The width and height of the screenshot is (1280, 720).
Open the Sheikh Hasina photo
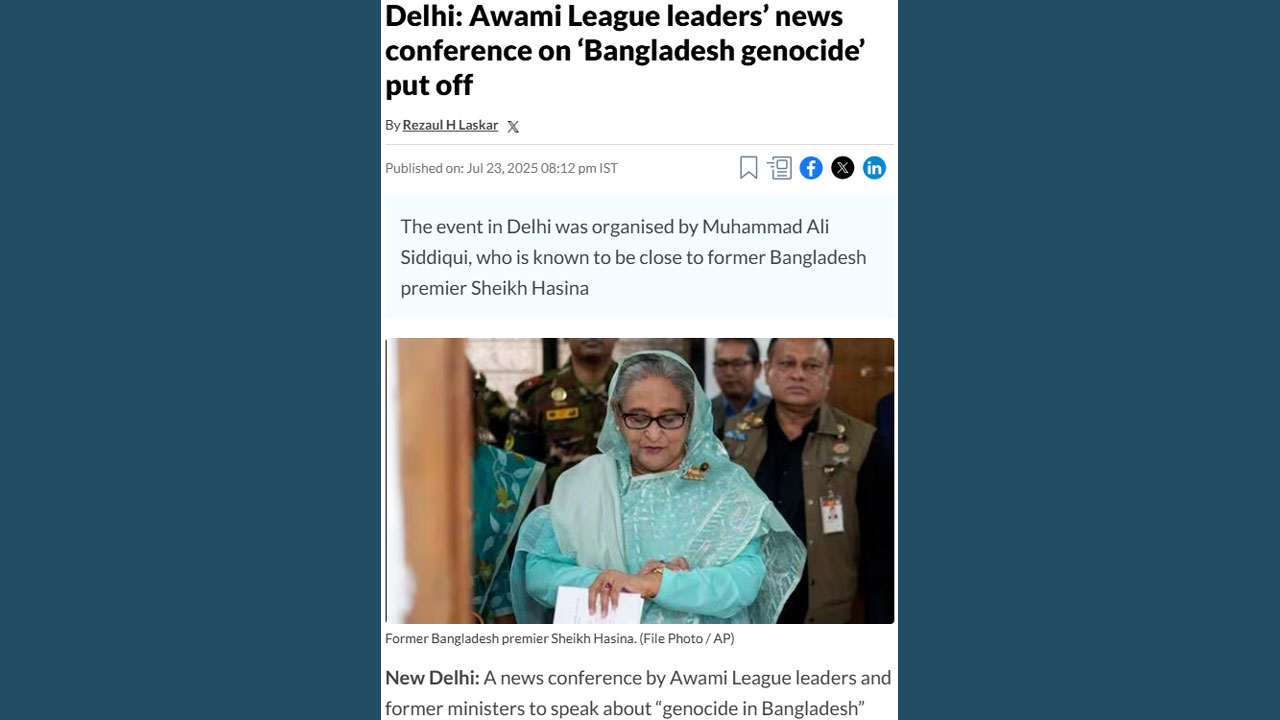coord(640,481)
